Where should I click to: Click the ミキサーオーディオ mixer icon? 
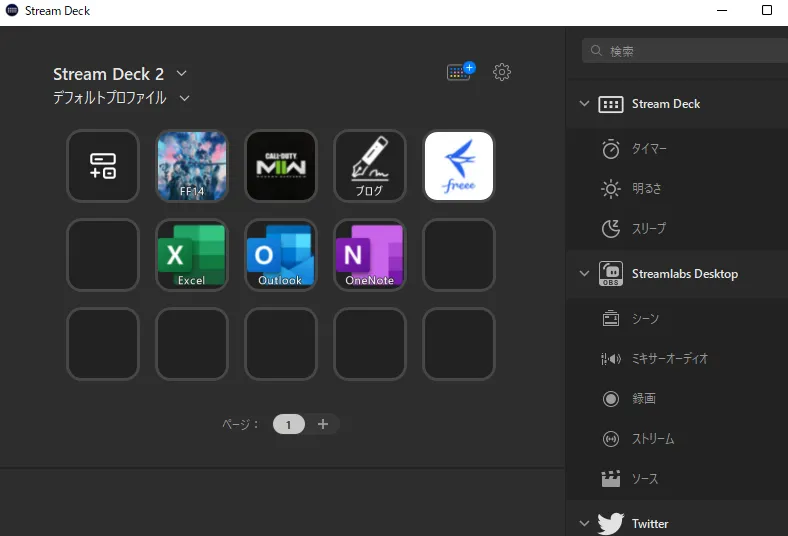coord(611,359)
